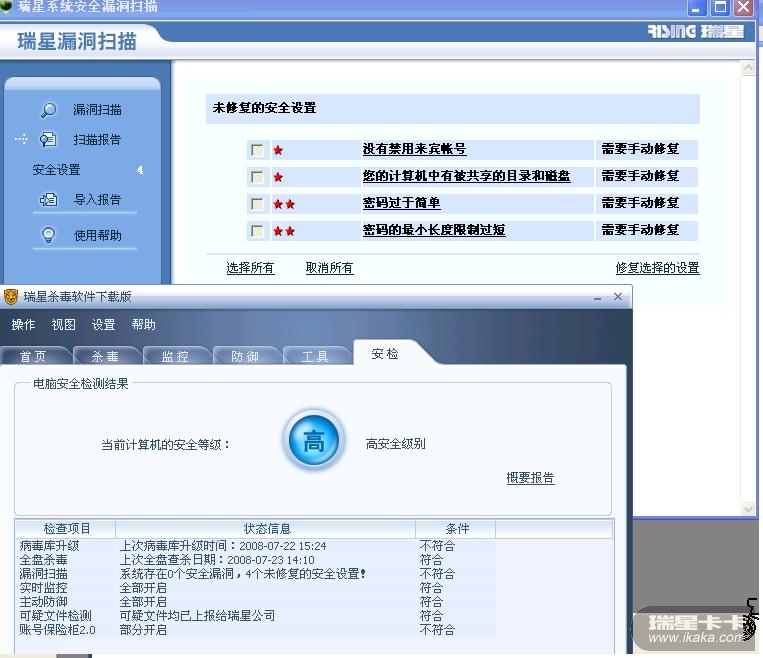Check the box for 密码过于简单

257,204
